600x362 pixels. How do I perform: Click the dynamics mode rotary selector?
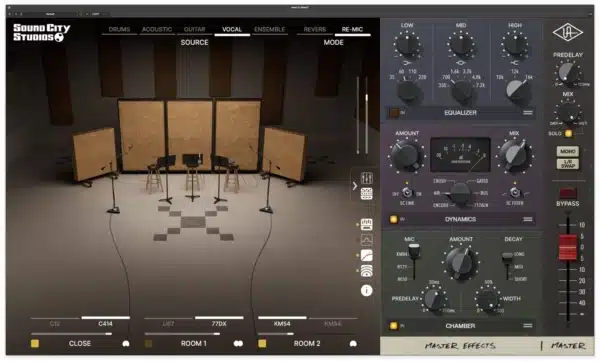[x=460, y=193]
